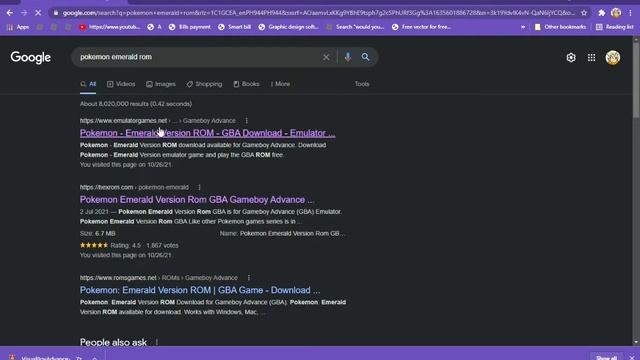Open the Google account avatar
This screenshot has width=640, height=360.
613,58
